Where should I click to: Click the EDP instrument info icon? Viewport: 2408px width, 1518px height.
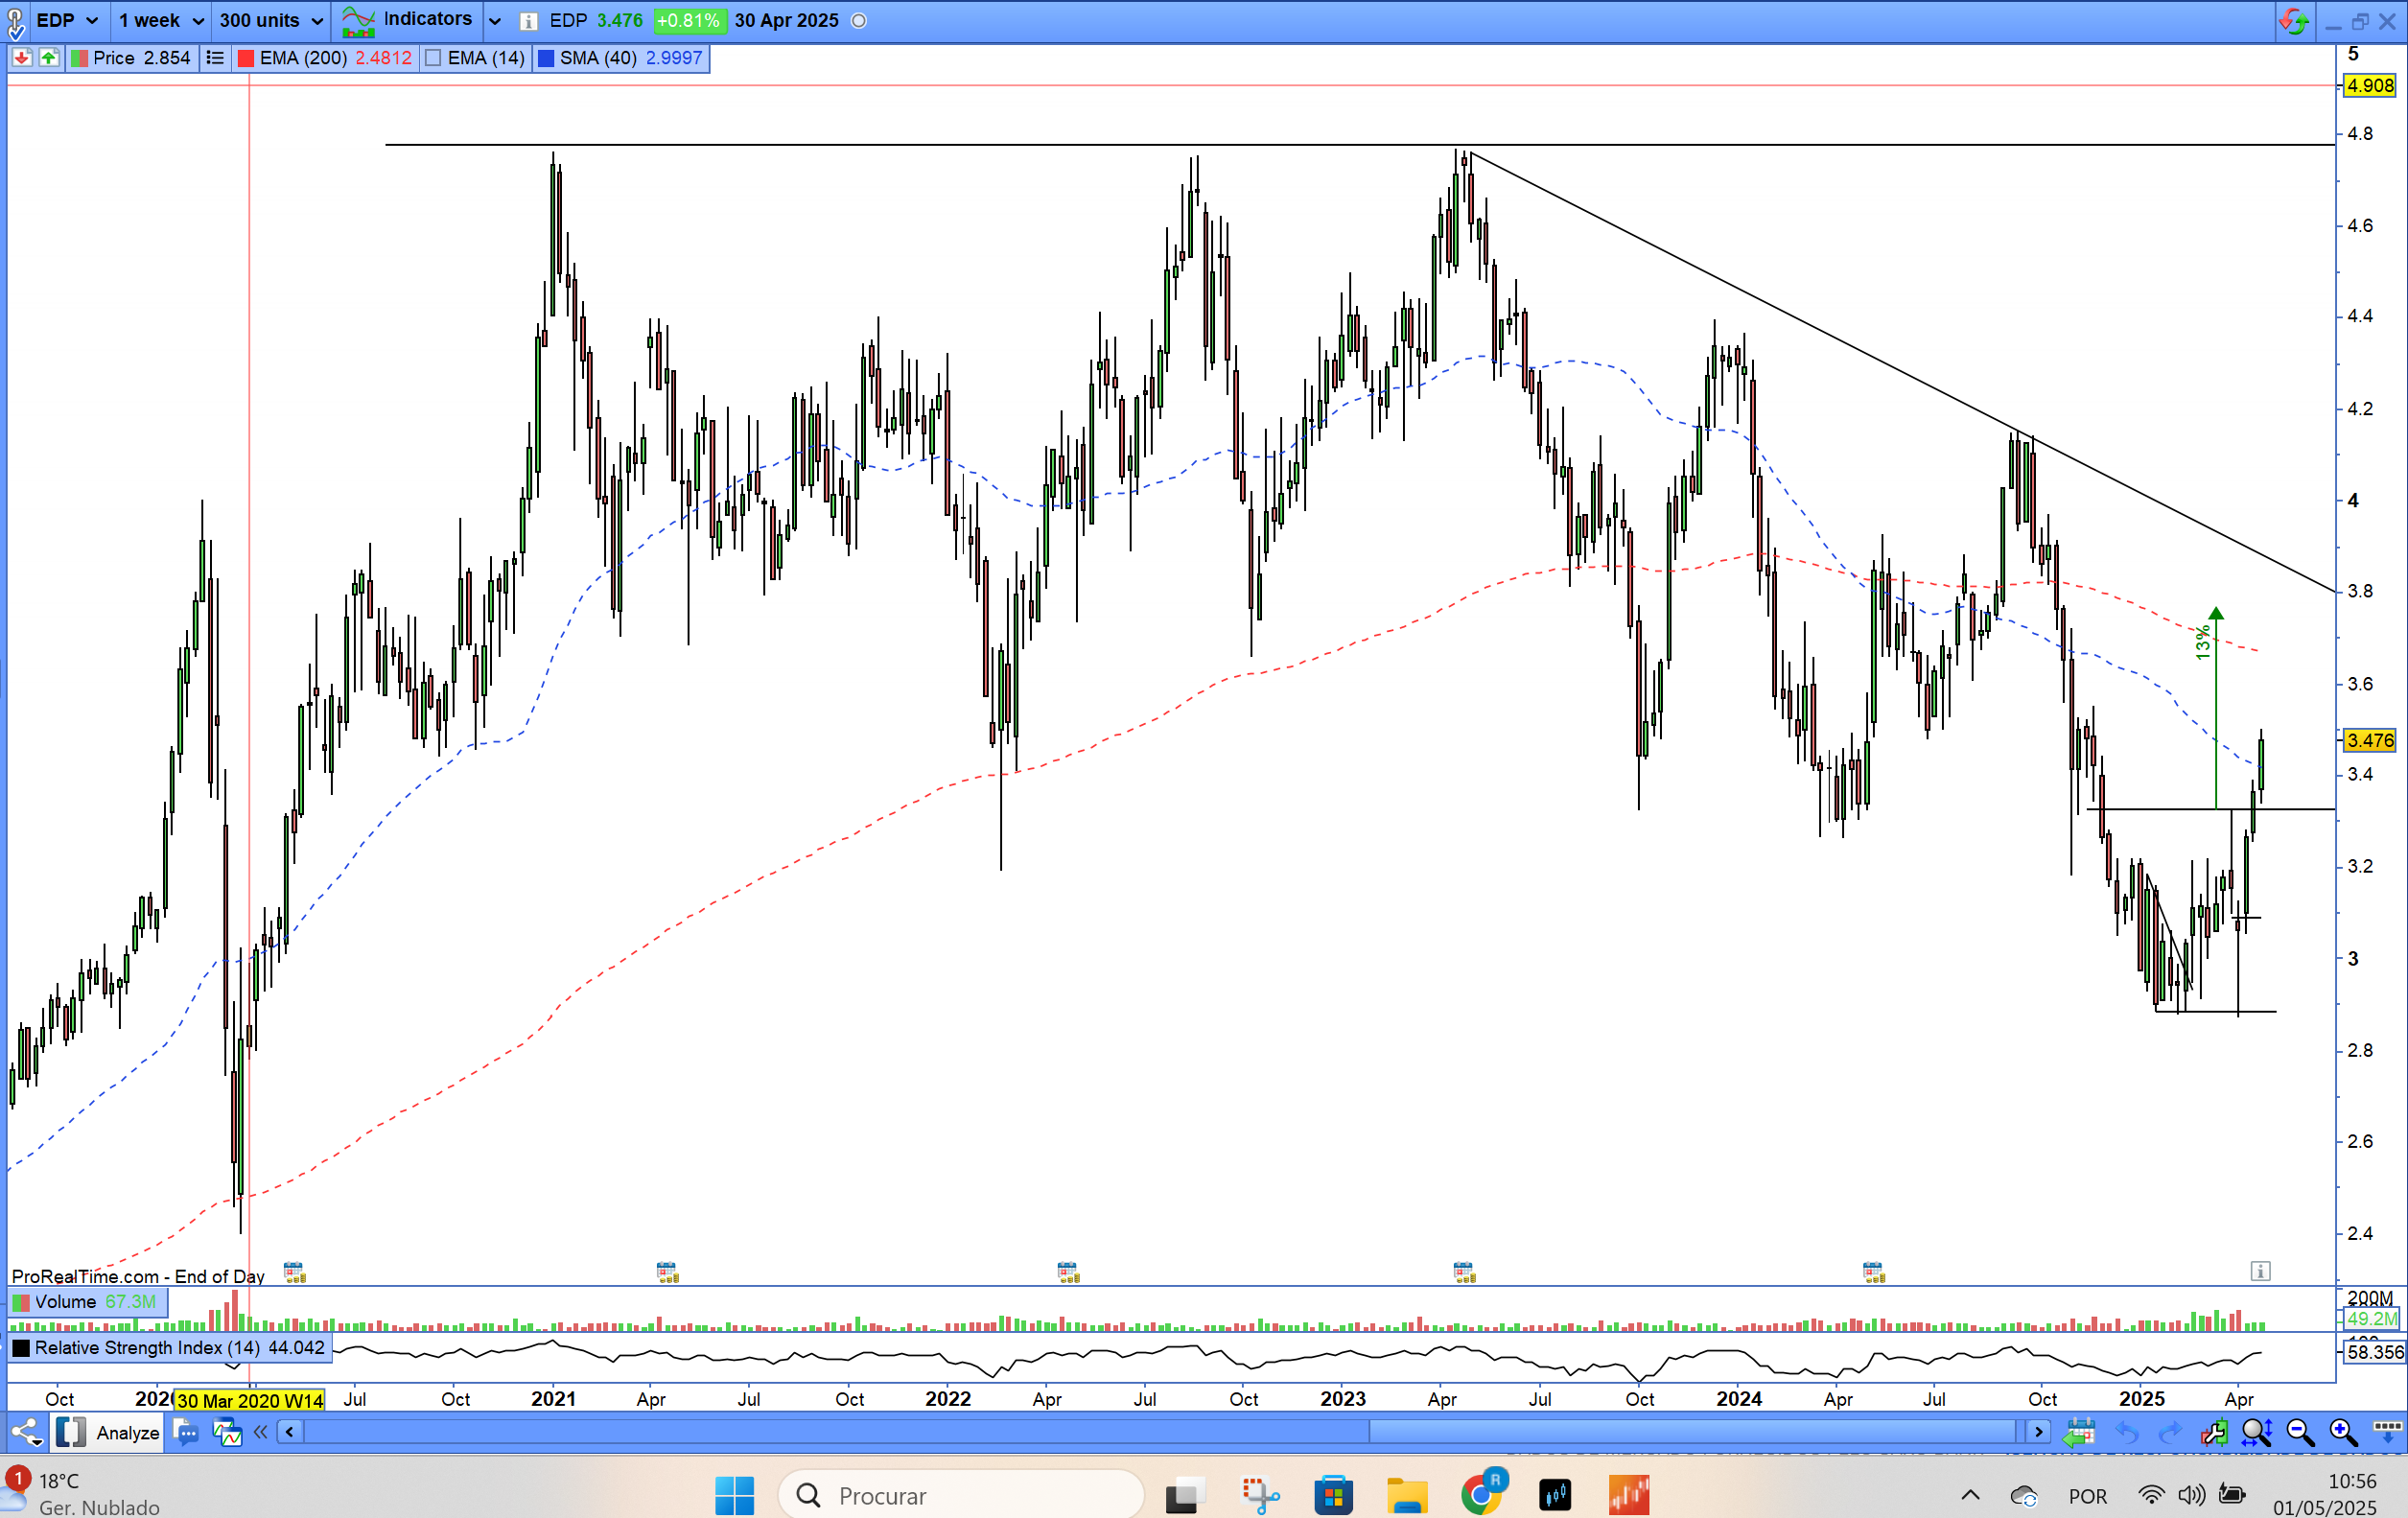tap(529, 21)
